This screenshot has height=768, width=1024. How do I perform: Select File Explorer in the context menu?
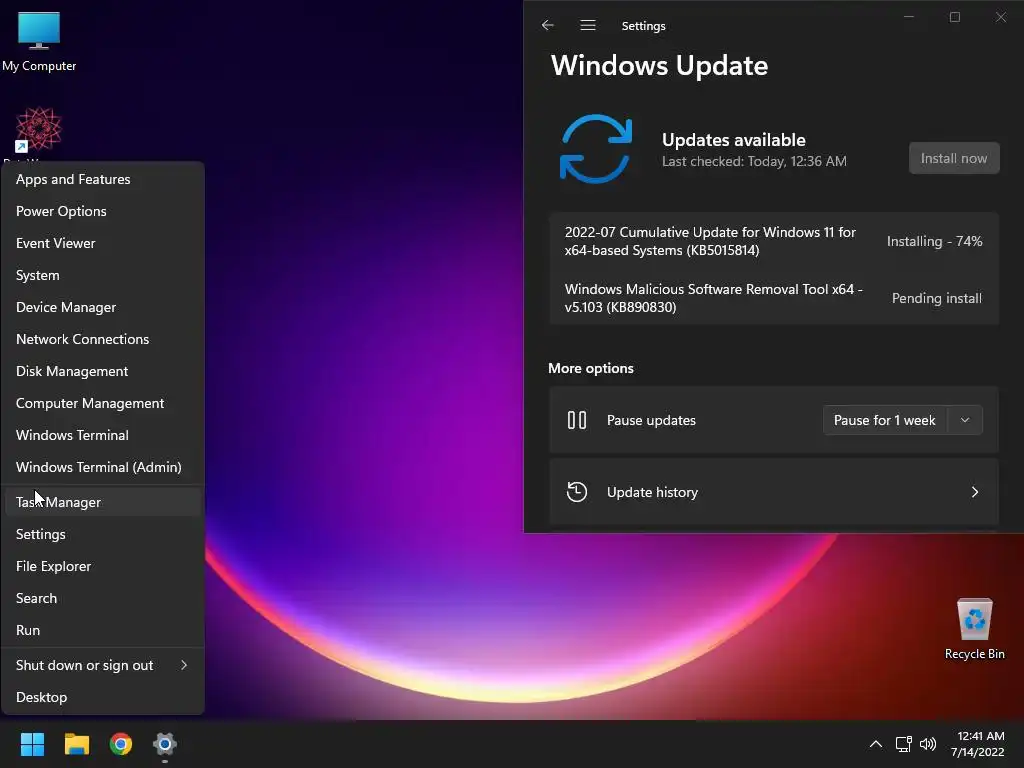pyautogui.click(x=103, y=566)
